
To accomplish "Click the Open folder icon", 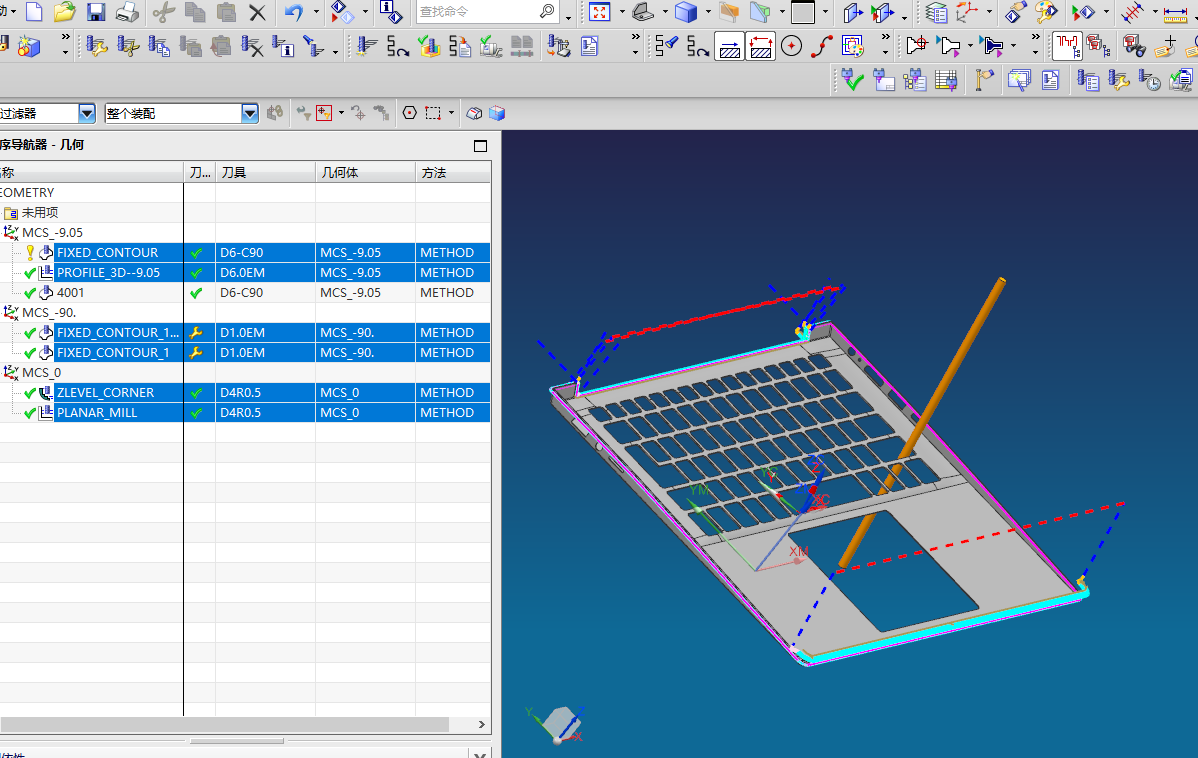I will click(x=65, y=12).
